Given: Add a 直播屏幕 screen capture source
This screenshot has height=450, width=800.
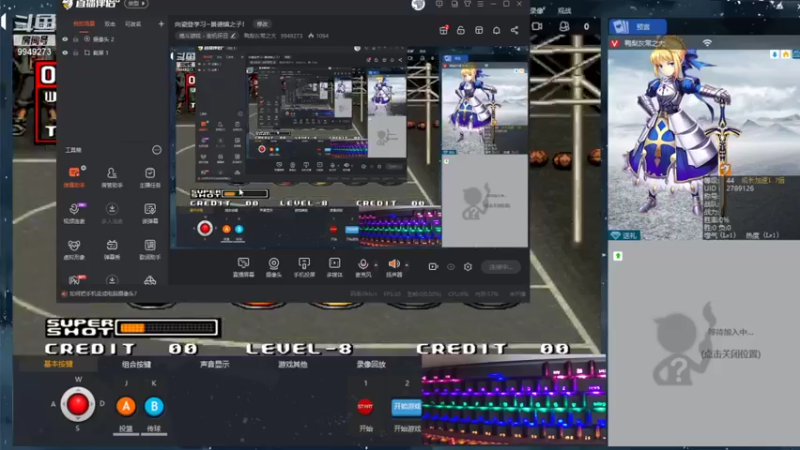Looking at the screenshot, I should tap(243, 267).
